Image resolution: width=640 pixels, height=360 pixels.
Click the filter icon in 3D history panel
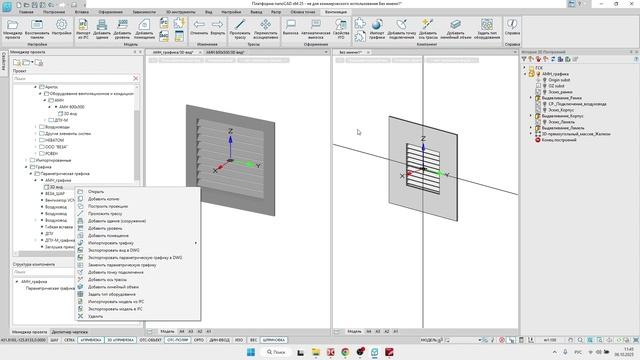click(x=524, y=59)
